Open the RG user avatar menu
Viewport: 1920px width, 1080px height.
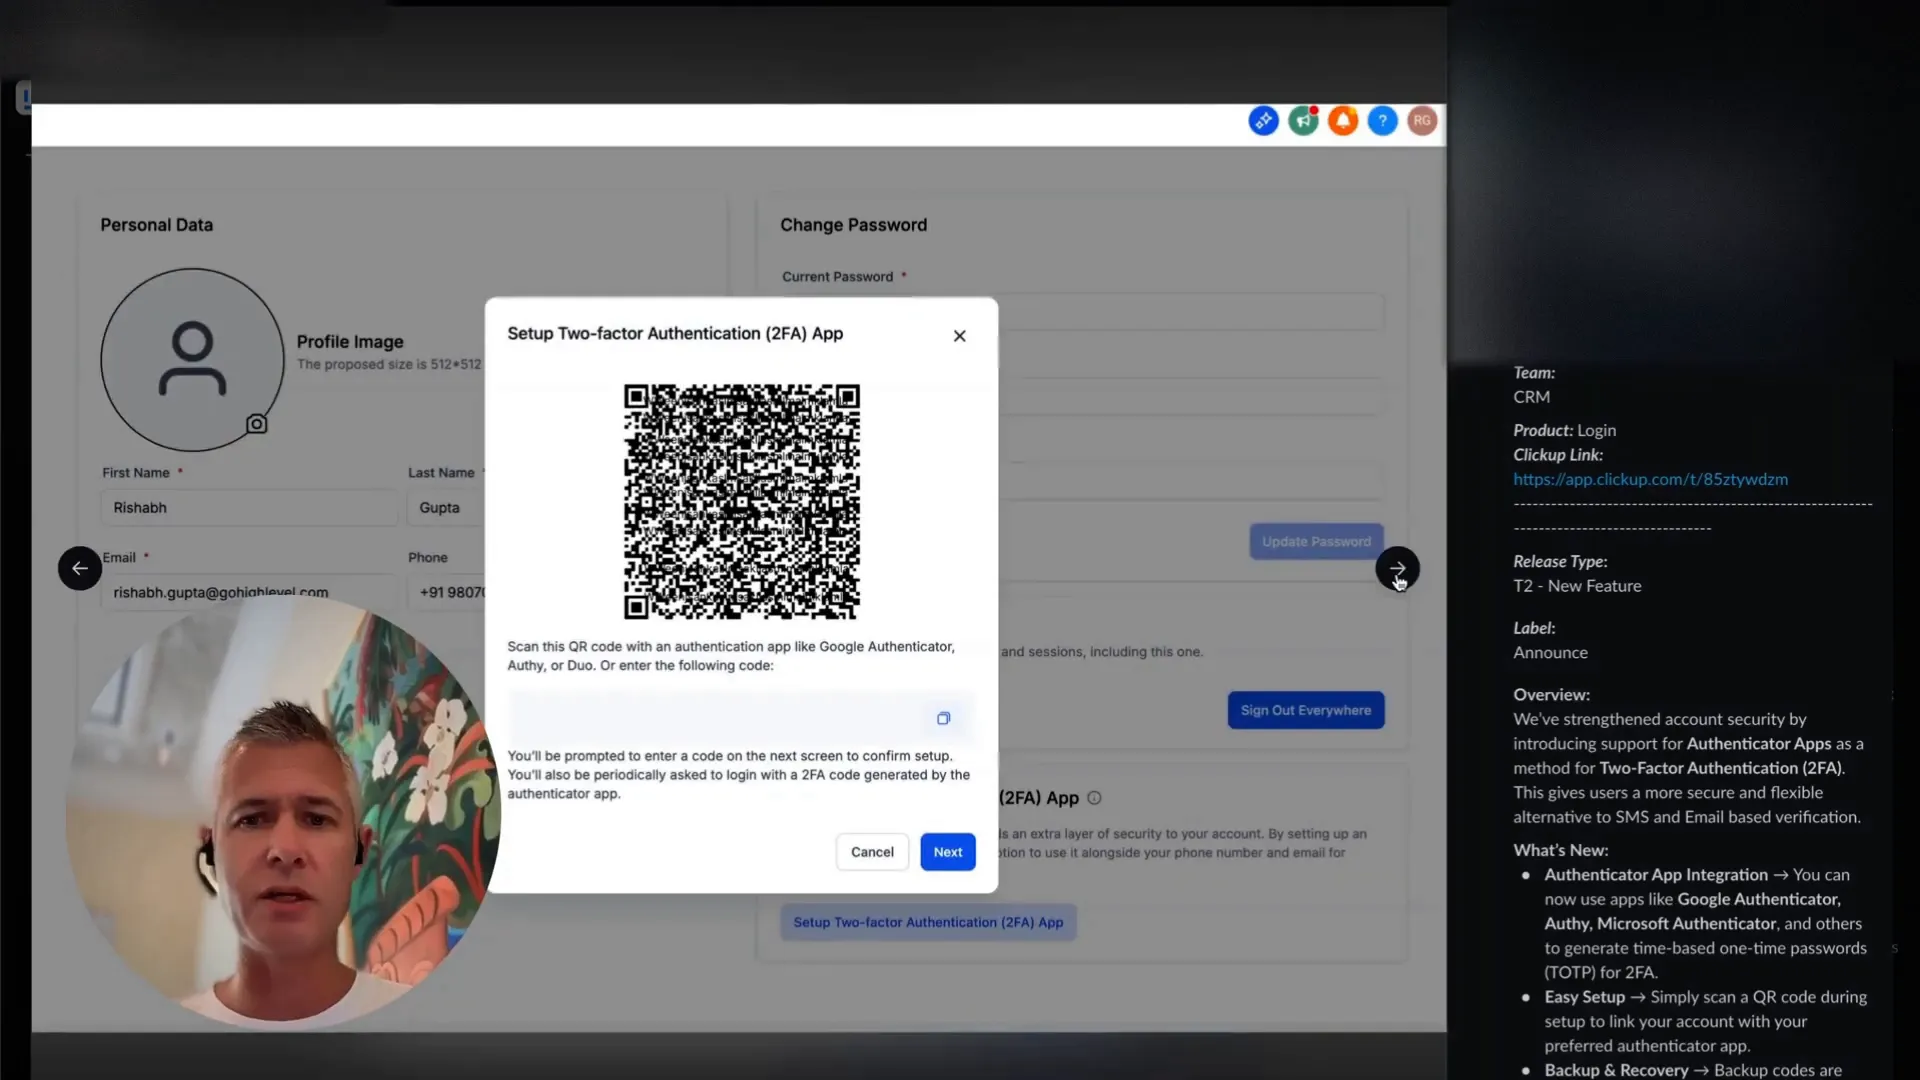point(1422,121)
